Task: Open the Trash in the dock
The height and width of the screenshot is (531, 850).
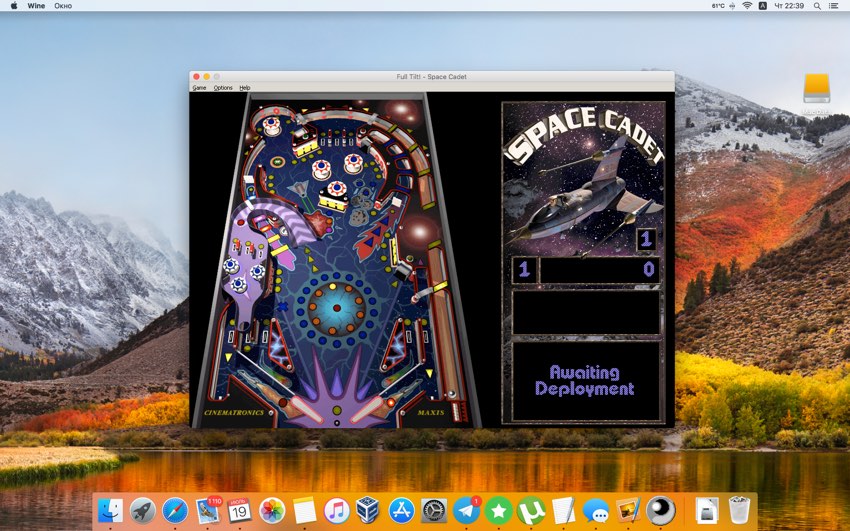Action: 739,511
